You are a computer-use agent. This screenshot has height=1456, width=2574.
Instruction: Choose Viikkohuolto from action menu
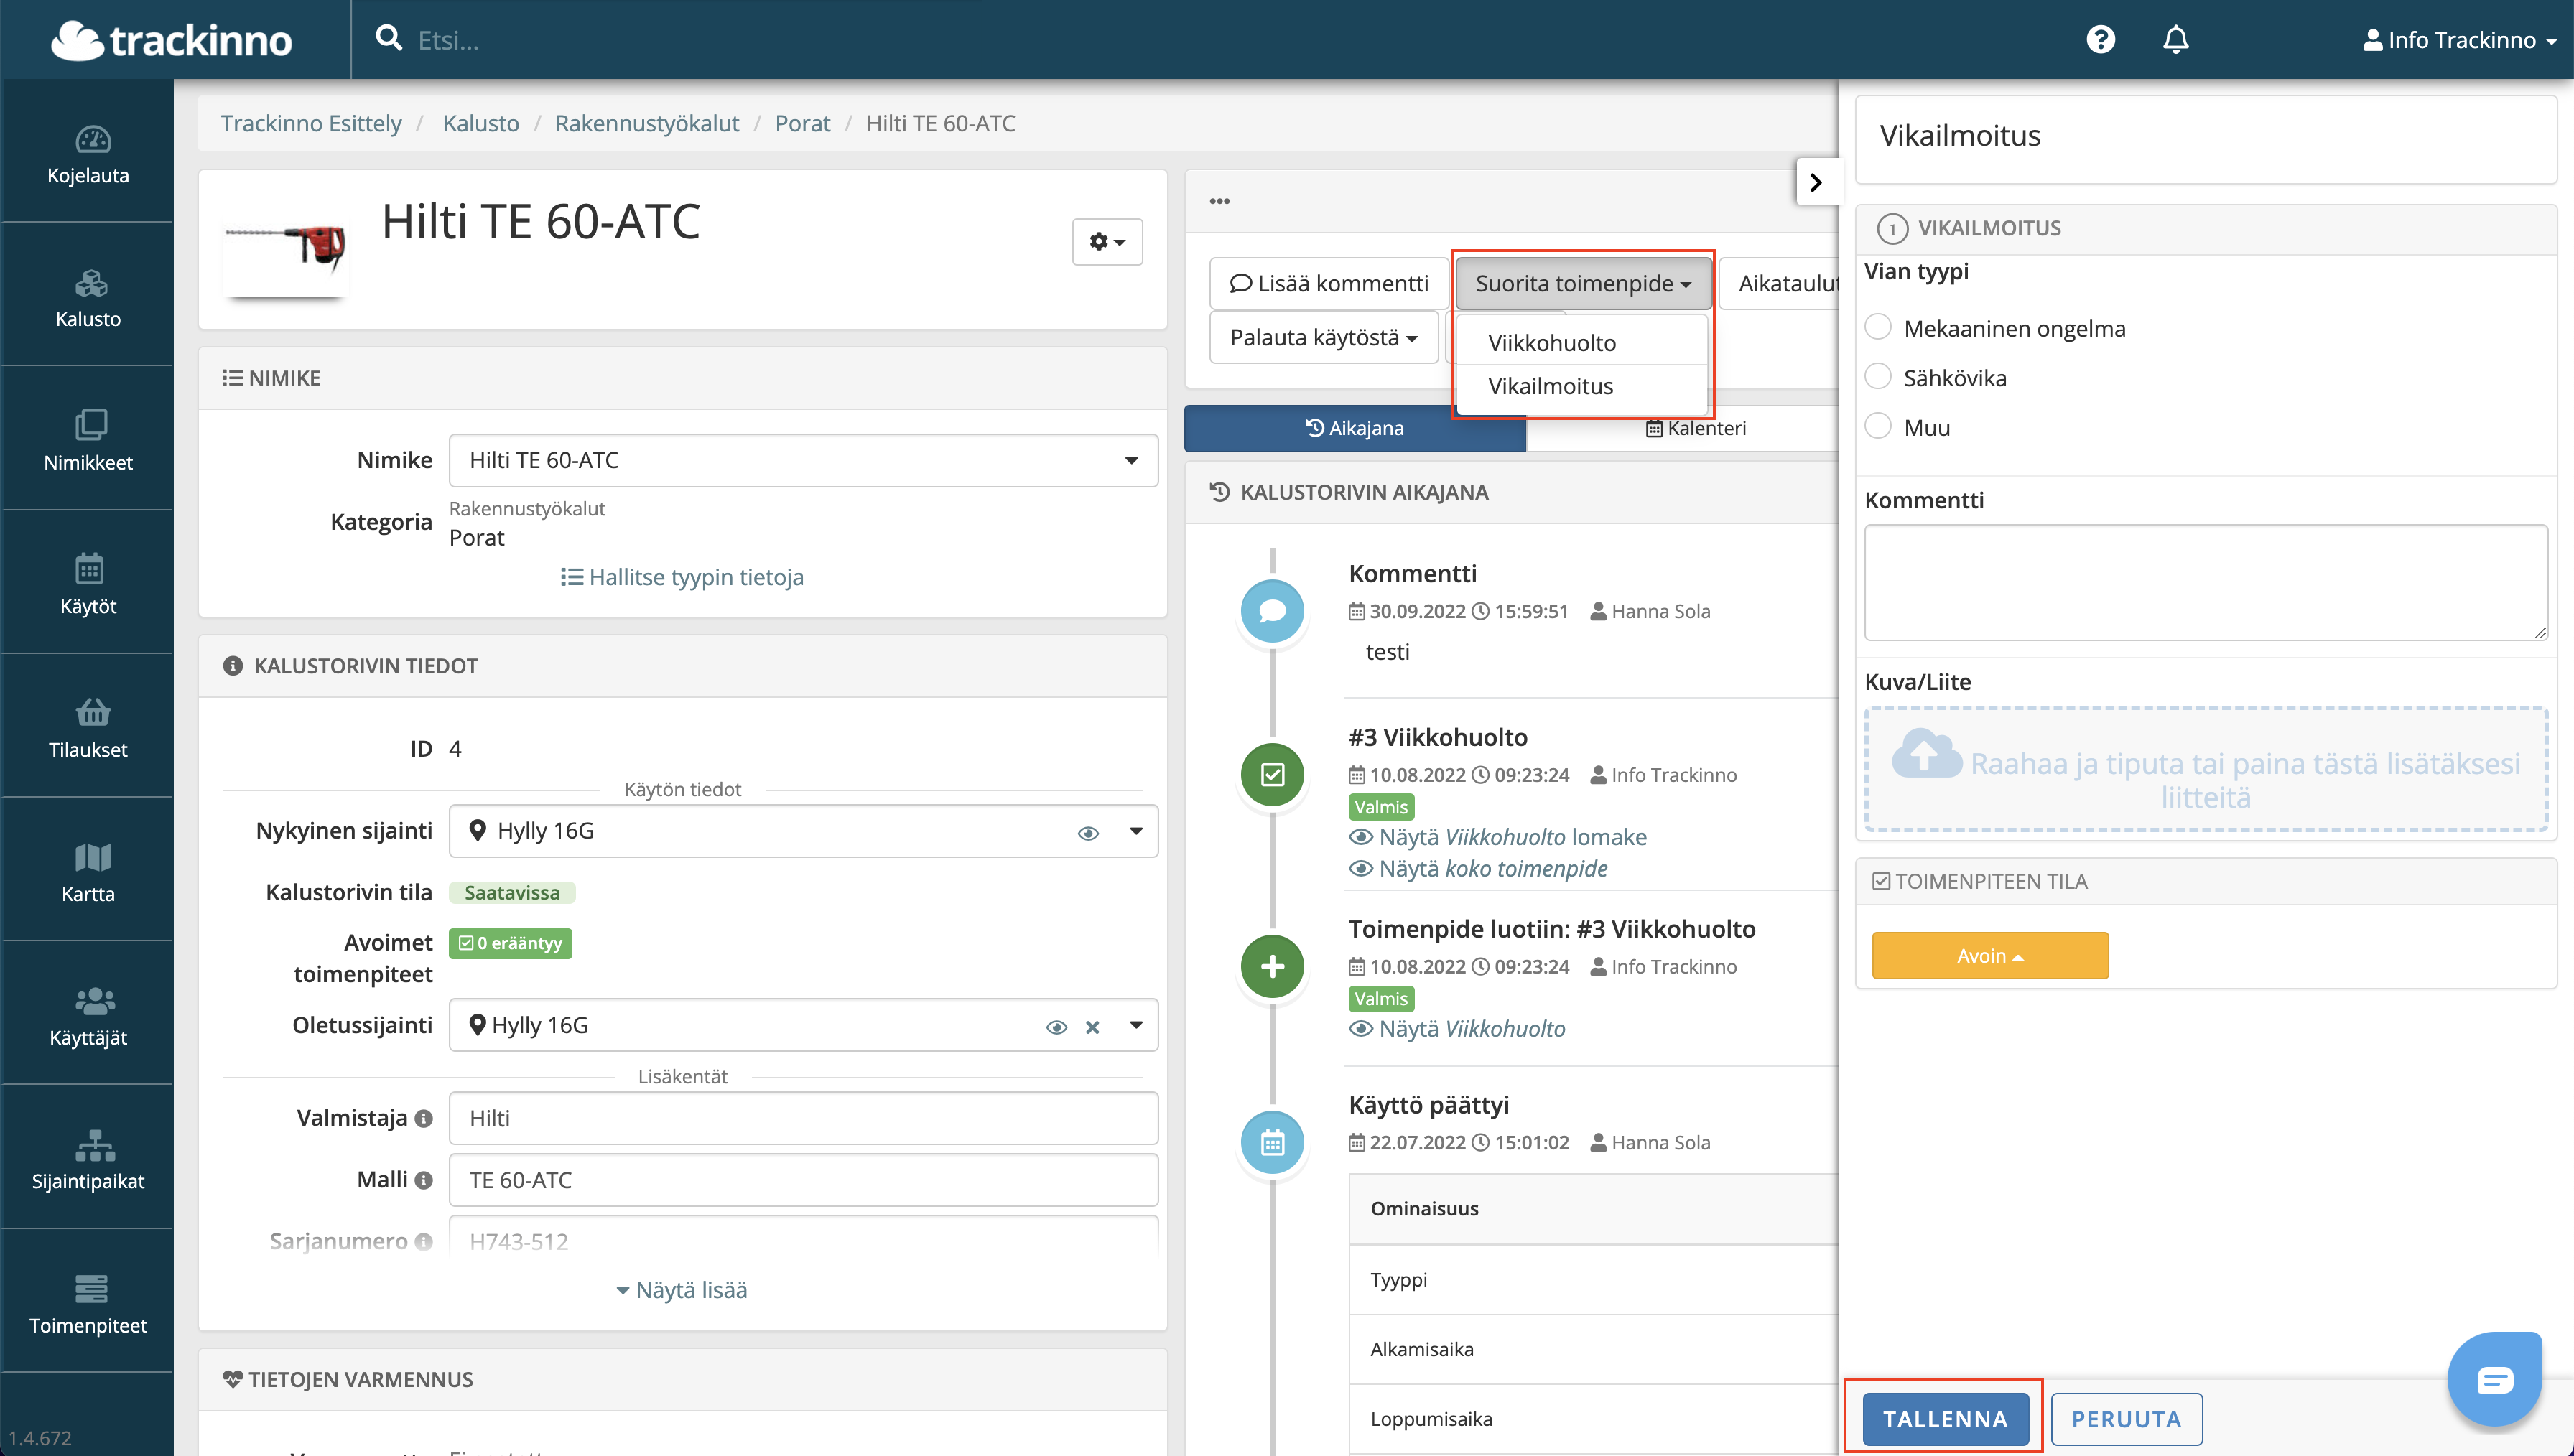click(1551, 343)
